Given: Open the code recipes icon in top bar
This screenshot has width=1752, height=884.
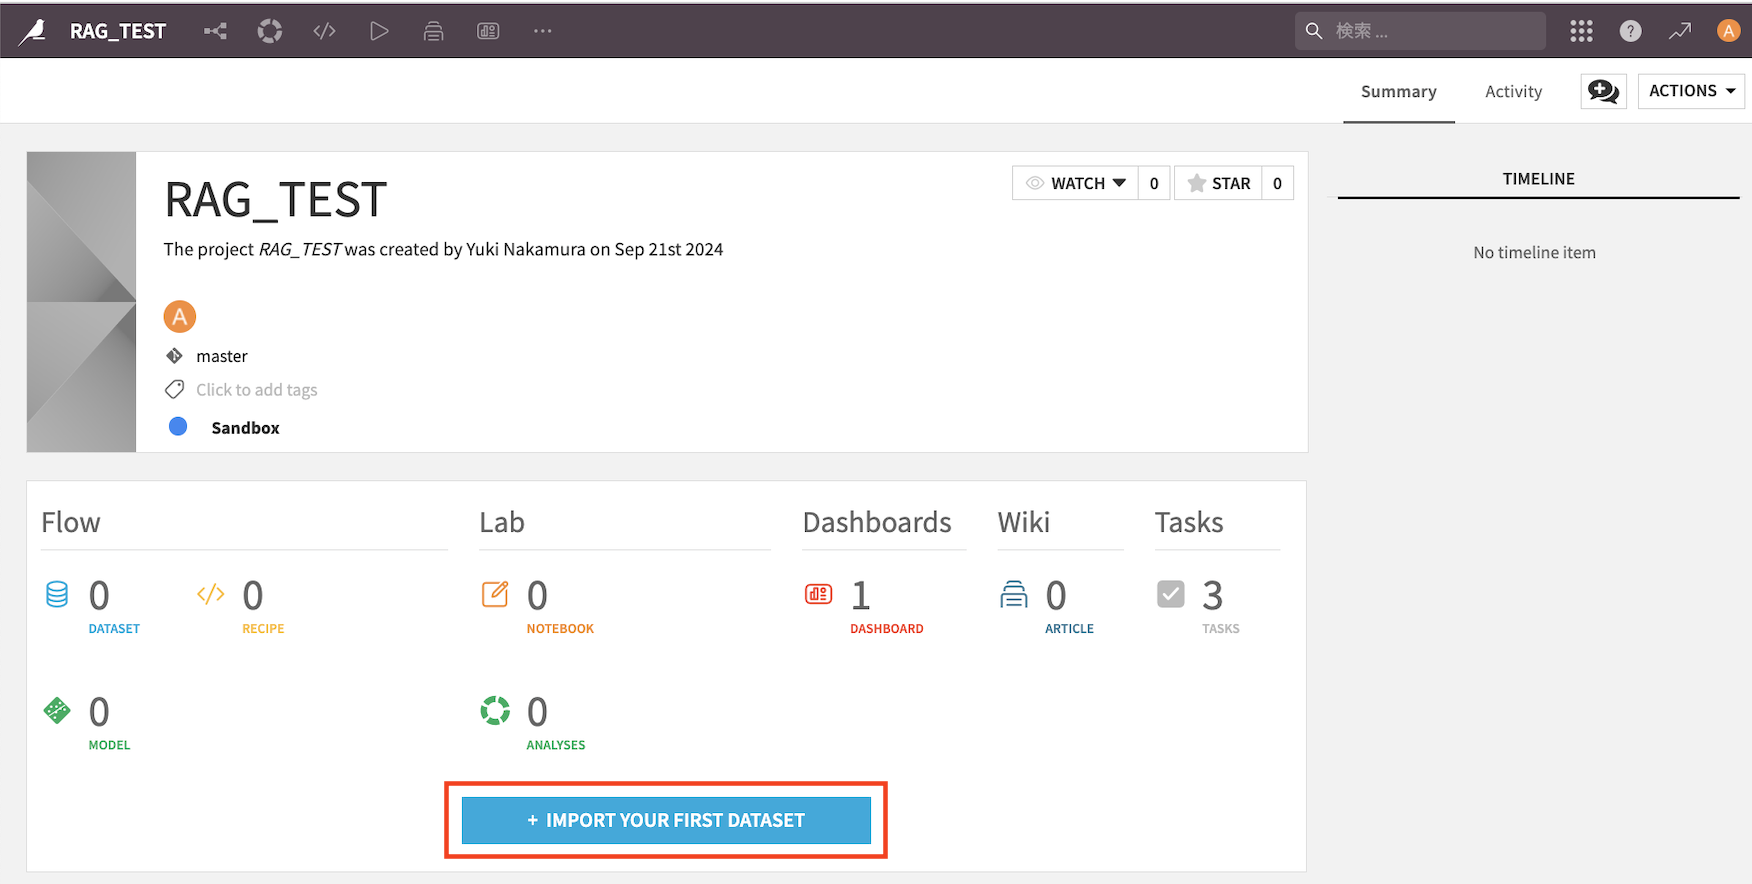Looking at the screenshot, I should 324,31.
